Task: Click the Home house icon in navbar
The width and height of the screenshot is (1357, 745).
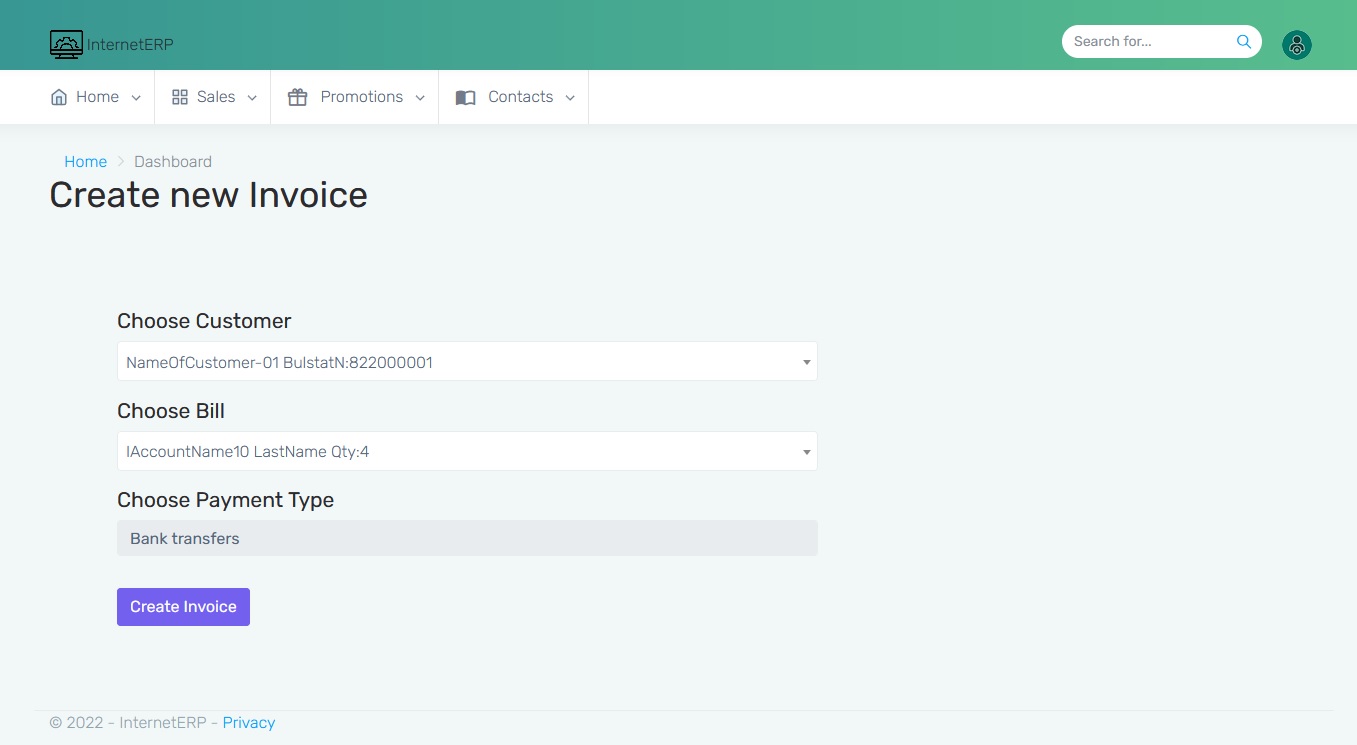Action: (x=59, y=97)
